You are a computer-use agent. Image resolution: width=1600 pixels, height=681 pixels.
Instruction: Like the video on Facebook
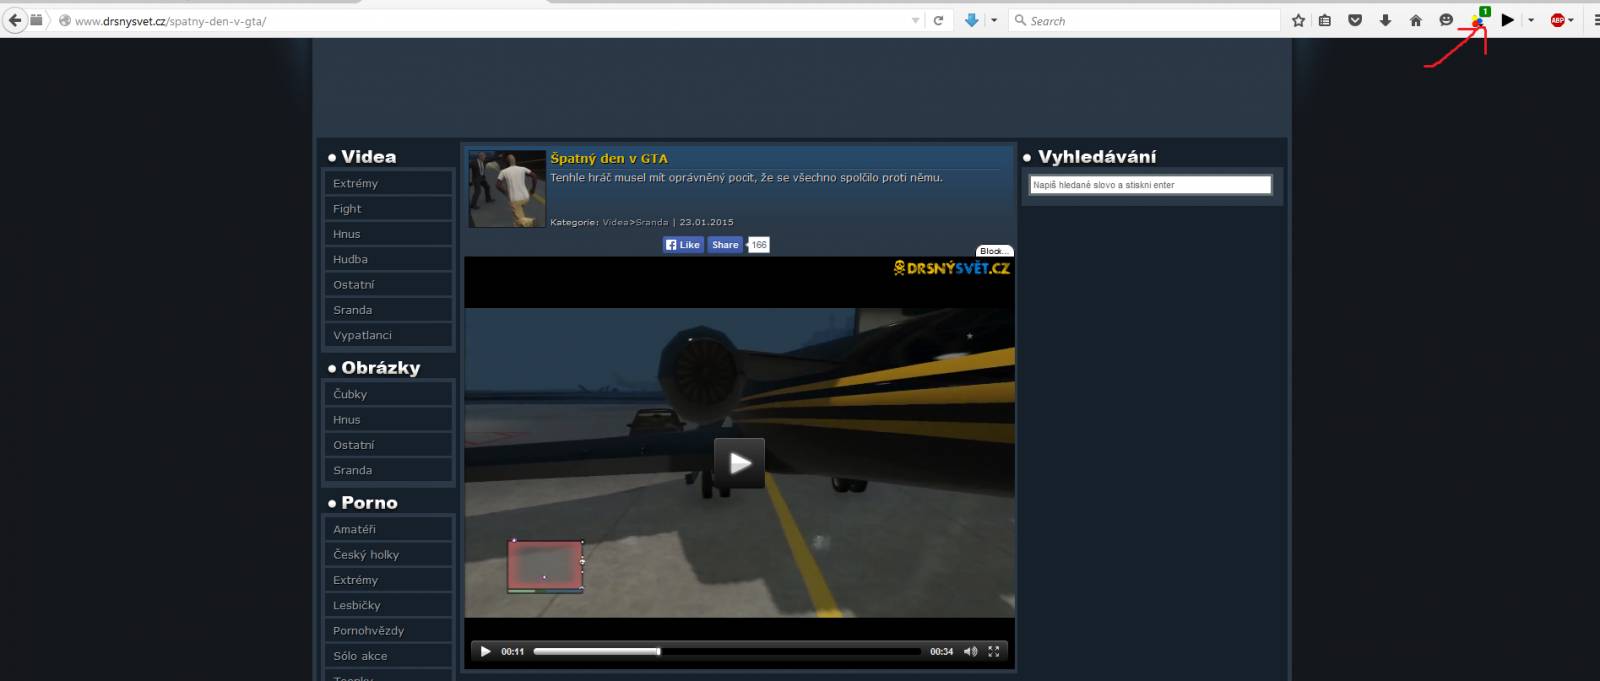click(683, 245)
